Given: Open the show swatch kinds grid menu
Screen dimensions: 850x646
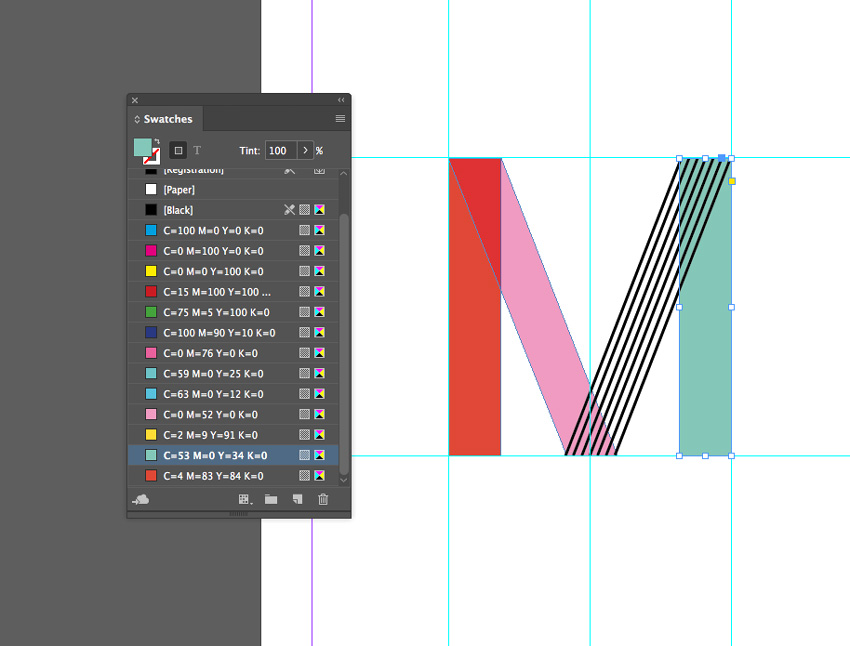Looking at the screenshot, I should [x=246, y=500].
